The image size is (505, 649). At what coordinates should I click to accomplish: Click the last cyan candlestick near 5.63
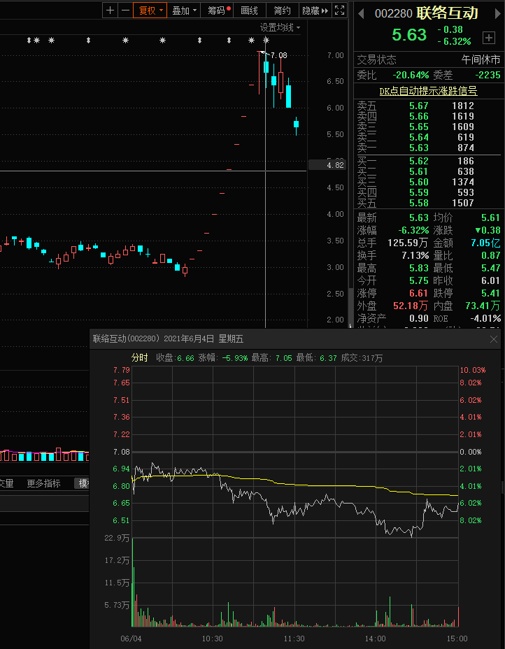296,124
